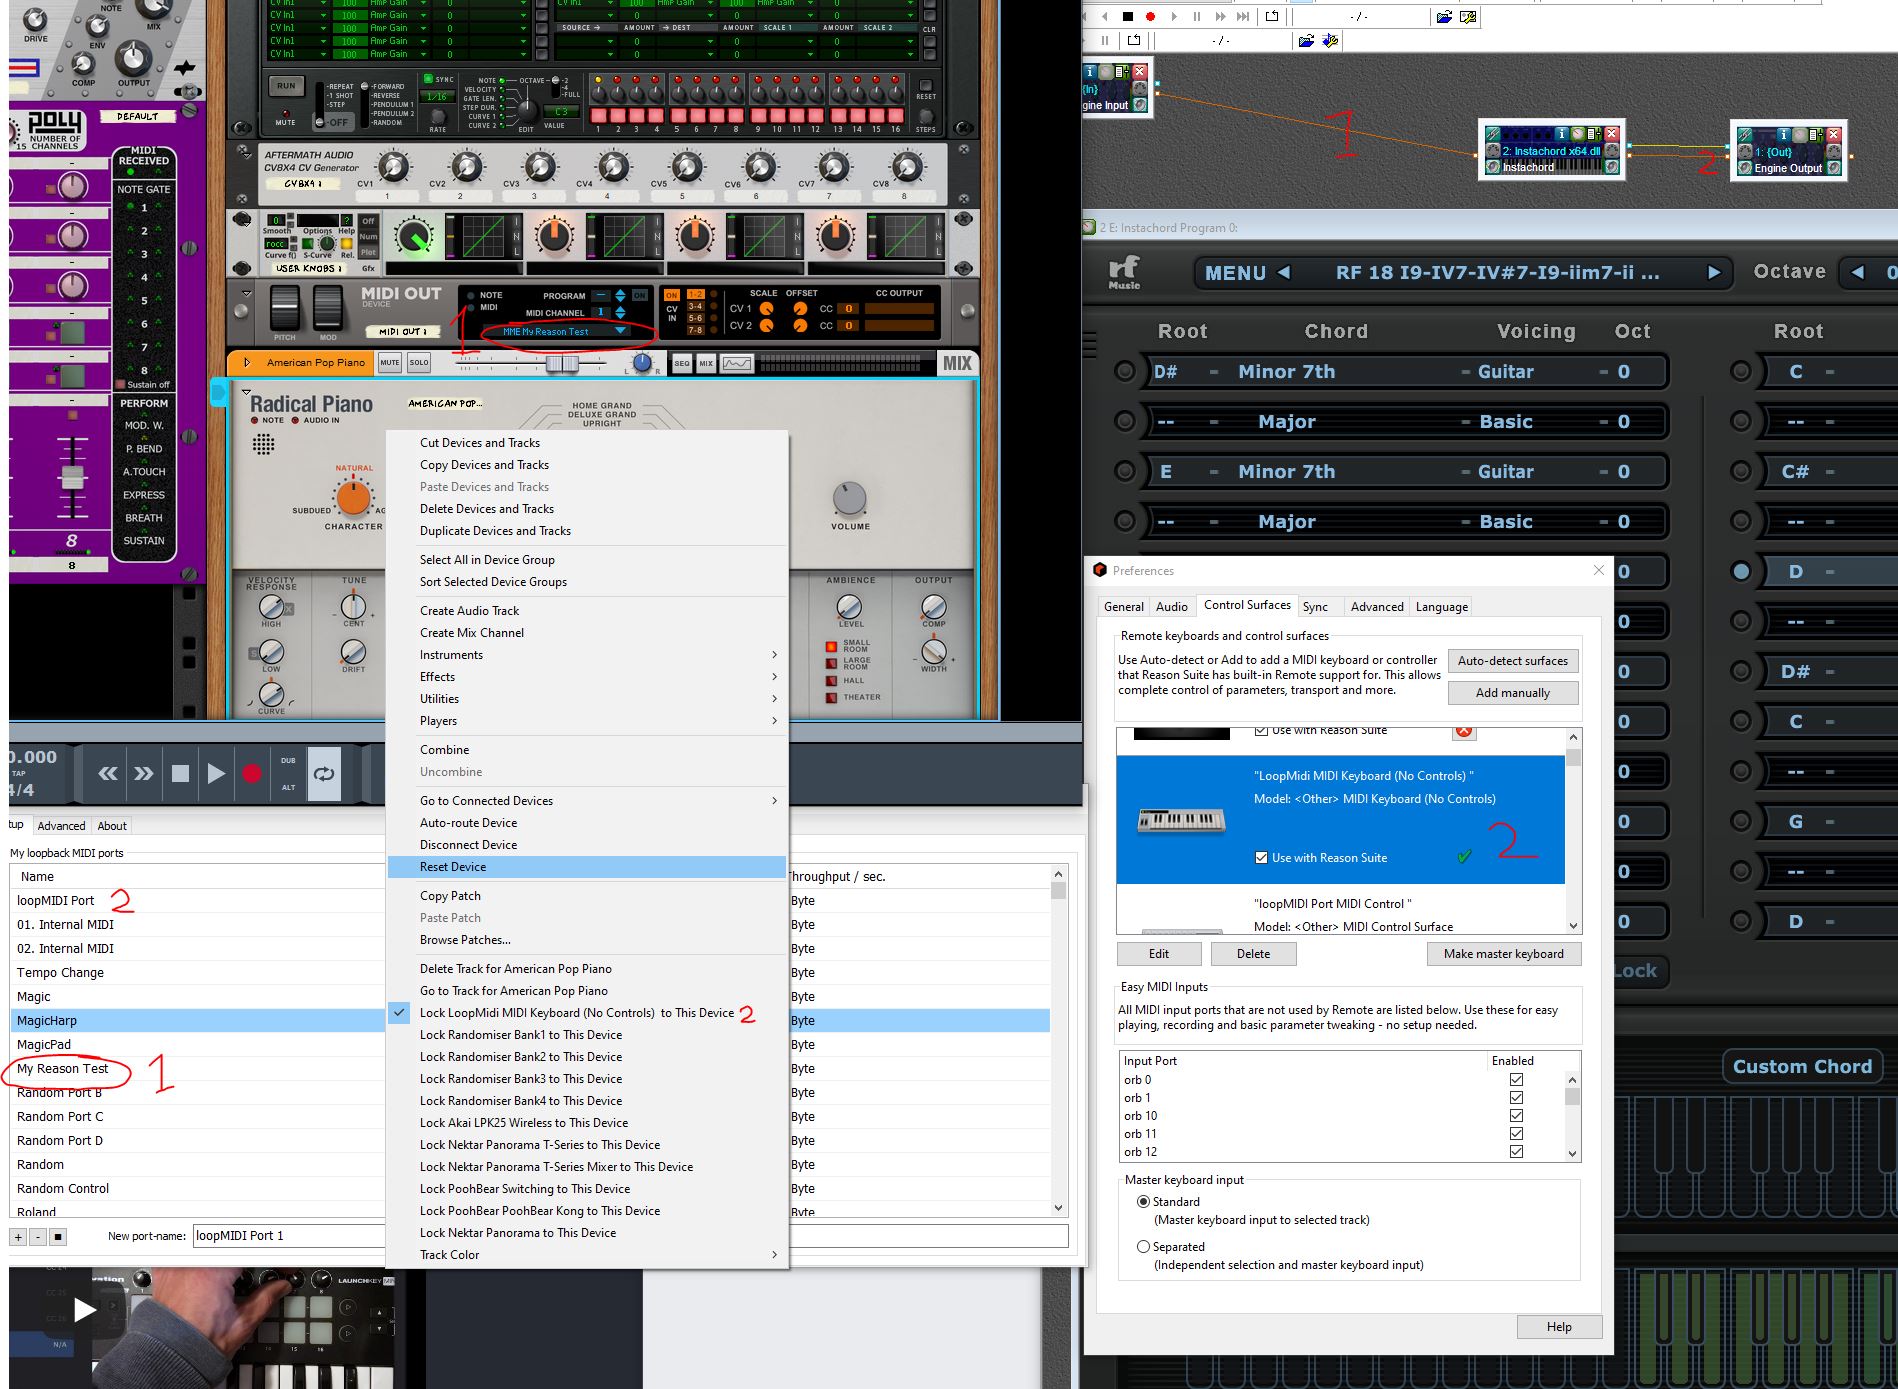The image size is (1898, 1389).
Task: Click the Help button in Preferences
Action: (x=1559, y=1326)
